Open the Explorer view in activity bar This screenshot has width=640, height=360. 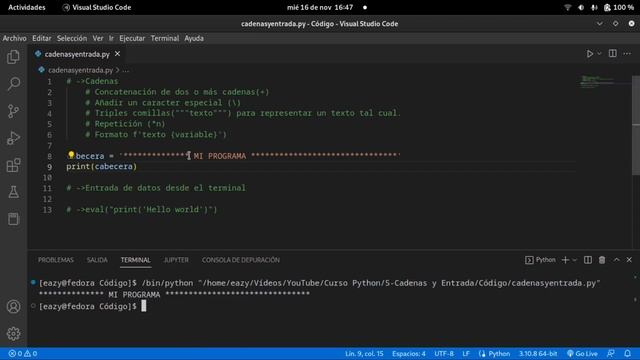(13, 57)
